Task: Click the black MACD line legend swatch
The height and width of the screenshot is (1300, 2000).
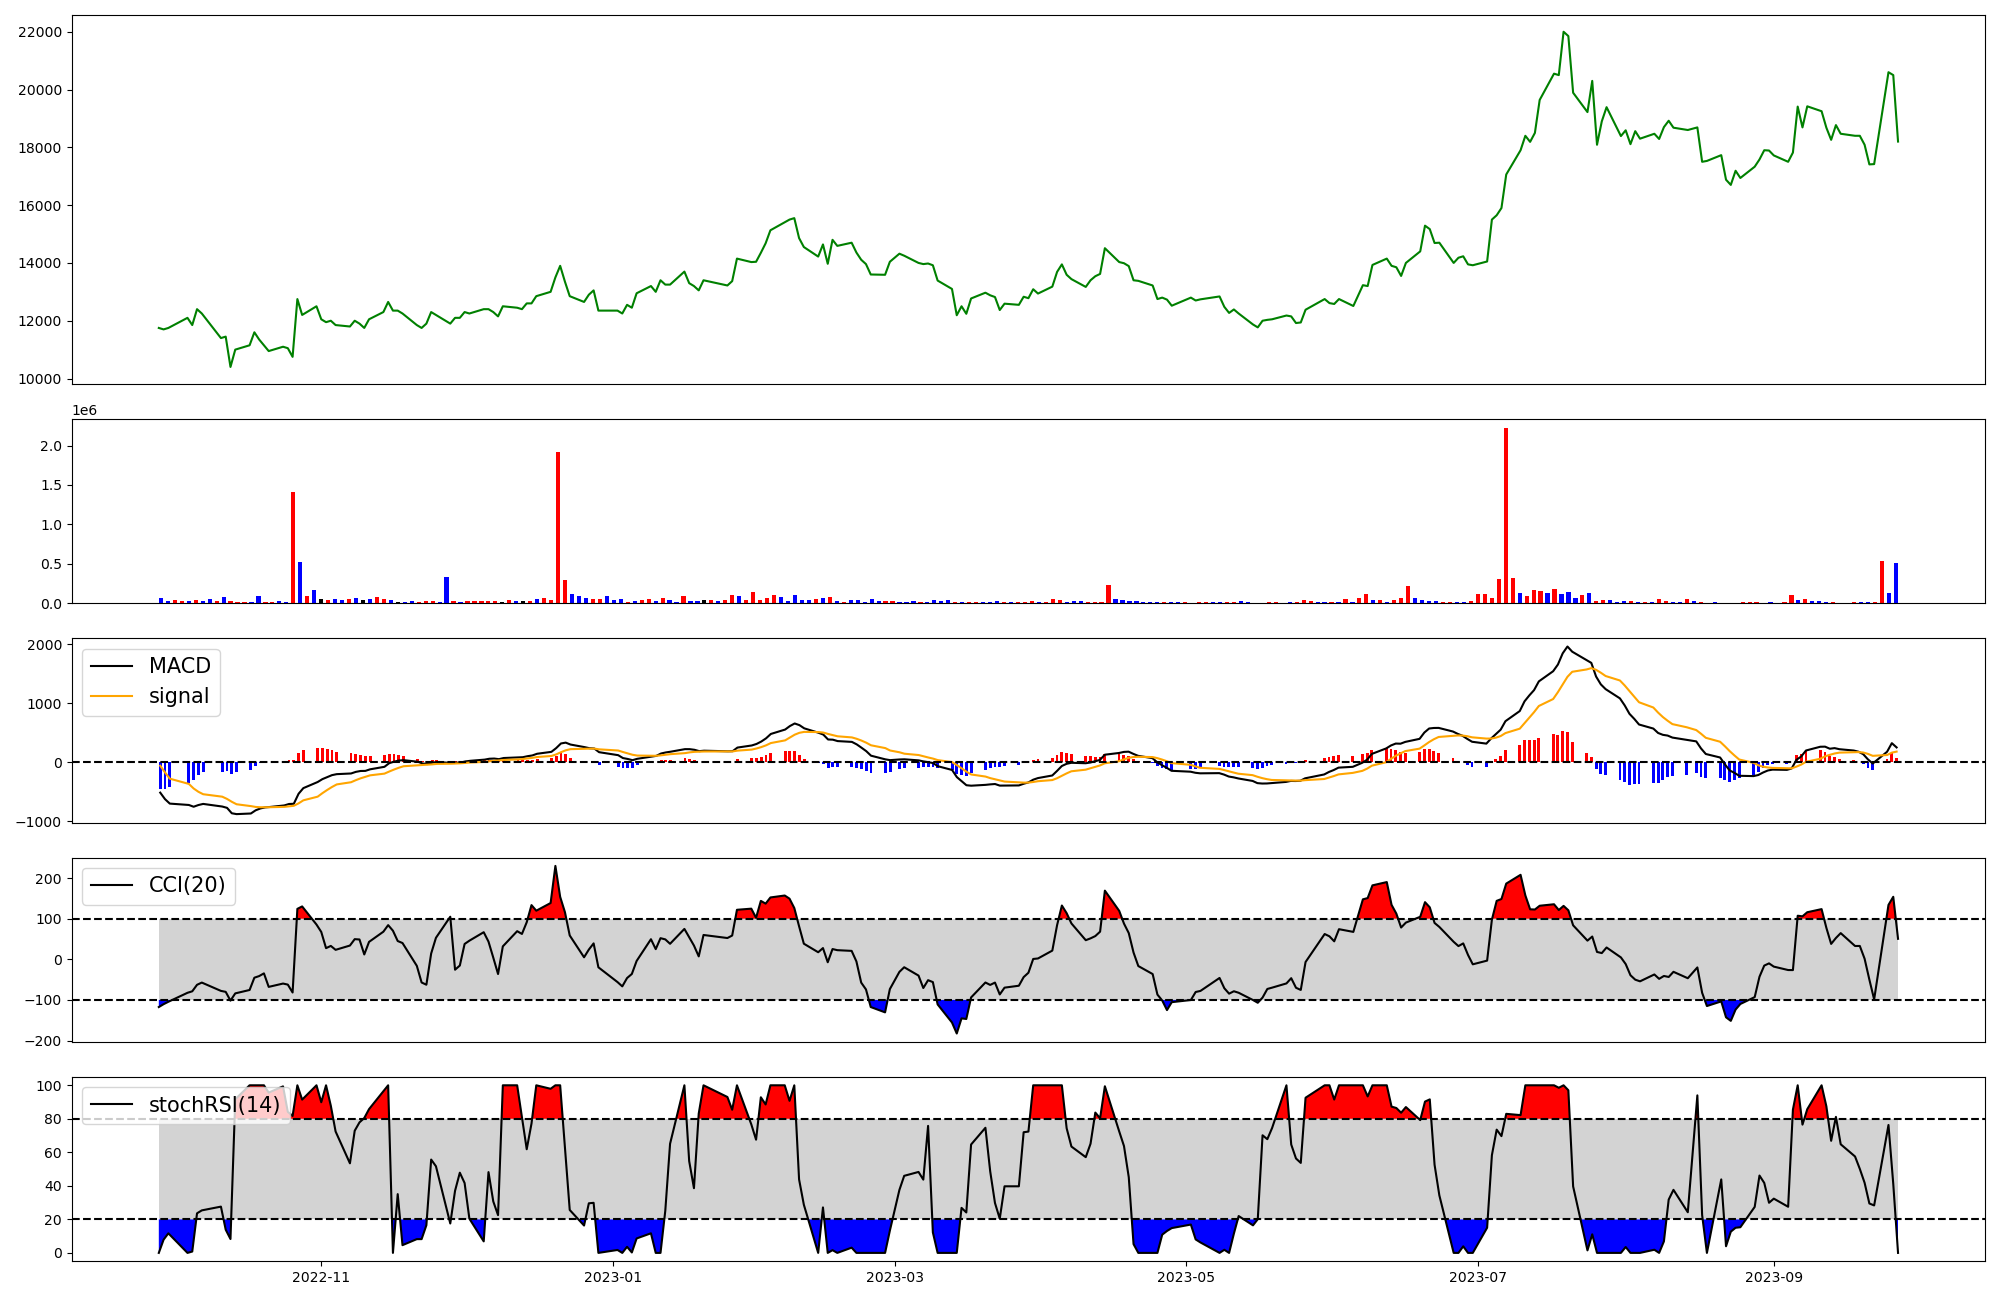Action: coord(111,666)
